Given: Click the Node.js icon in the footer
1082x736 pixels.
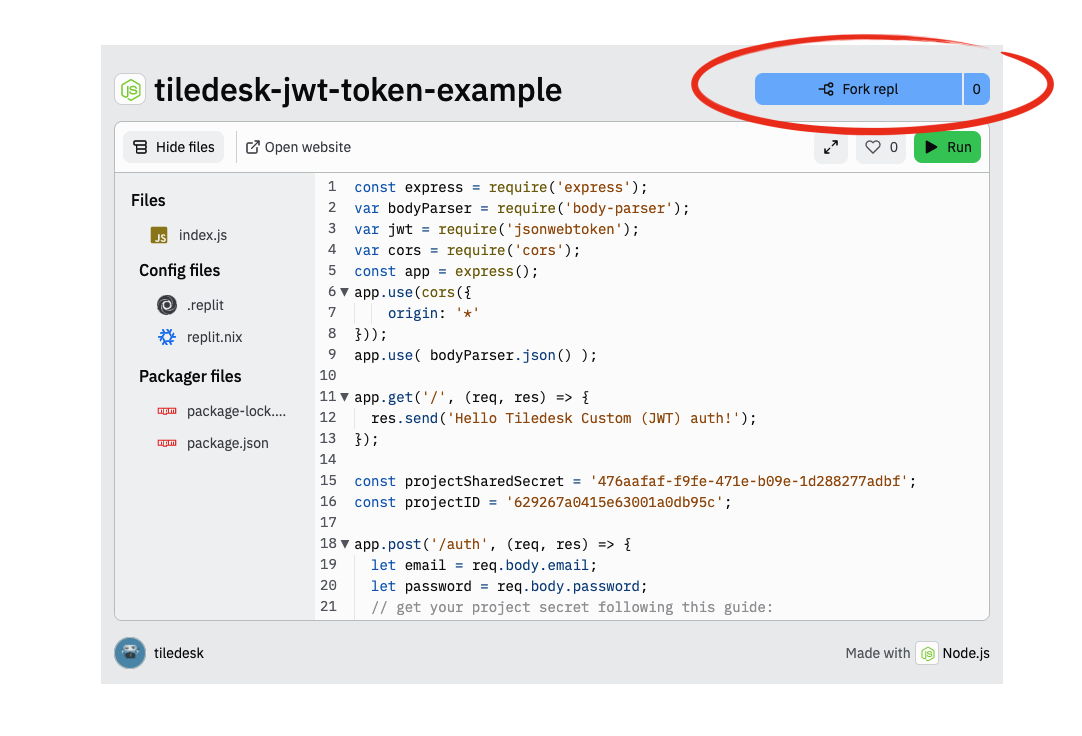Looking at the screenshot, I should click(x=928, y=653).
